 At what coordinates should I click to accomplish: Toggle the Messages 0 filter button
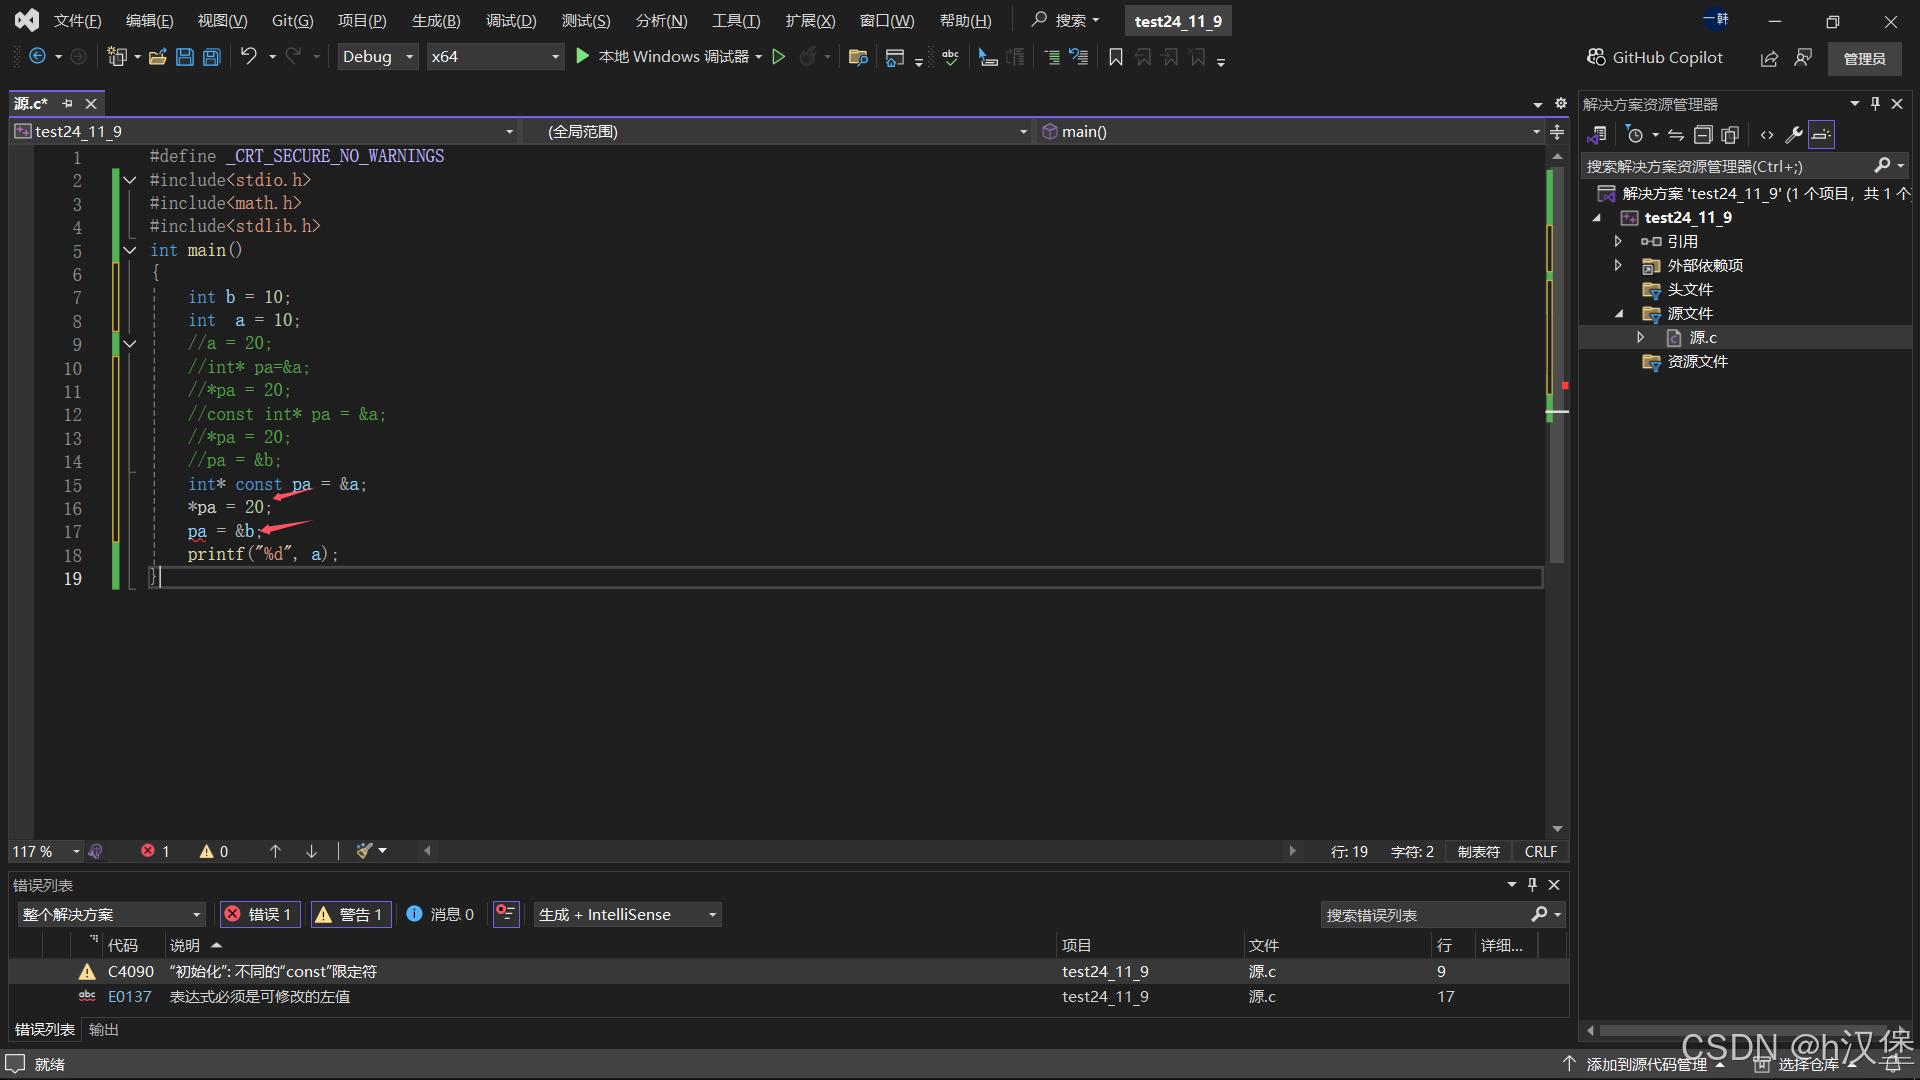tap(440, 914)
